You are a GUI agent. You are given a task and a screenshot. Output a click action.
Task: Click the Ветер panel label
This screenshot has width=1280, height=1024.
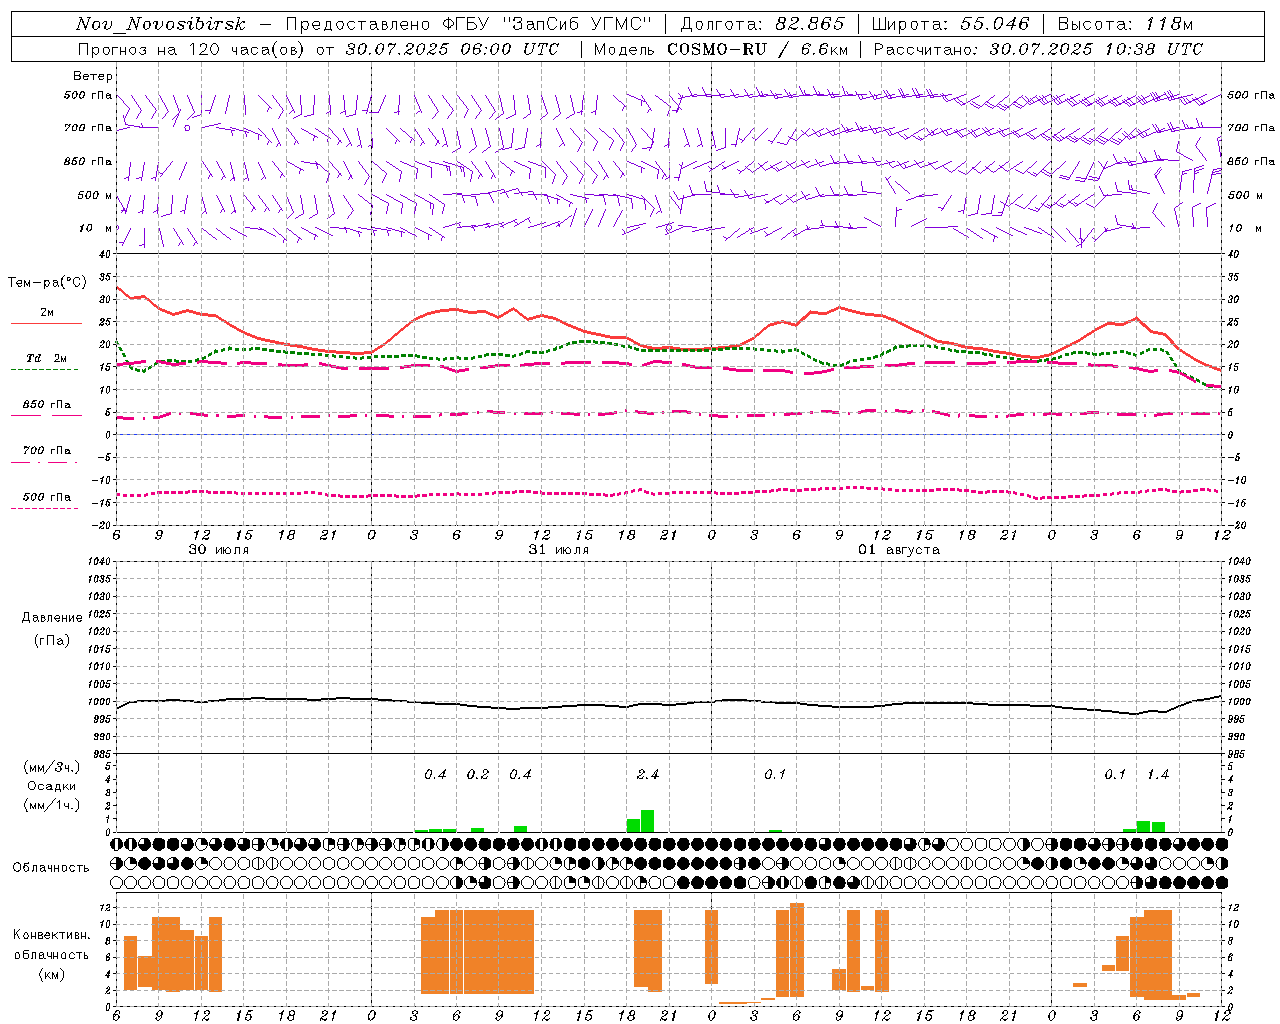click(93, 76)
